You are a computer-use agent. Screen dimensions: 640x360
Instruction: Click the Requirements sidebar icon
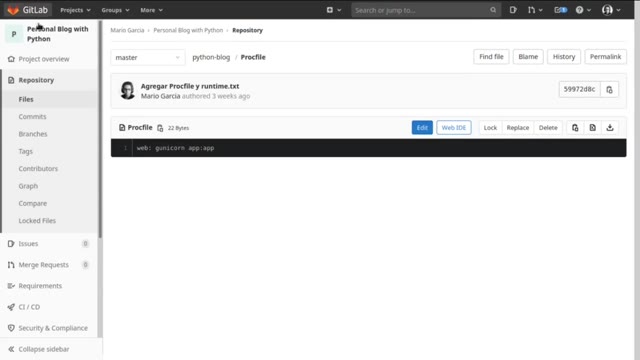pos(11,286)
